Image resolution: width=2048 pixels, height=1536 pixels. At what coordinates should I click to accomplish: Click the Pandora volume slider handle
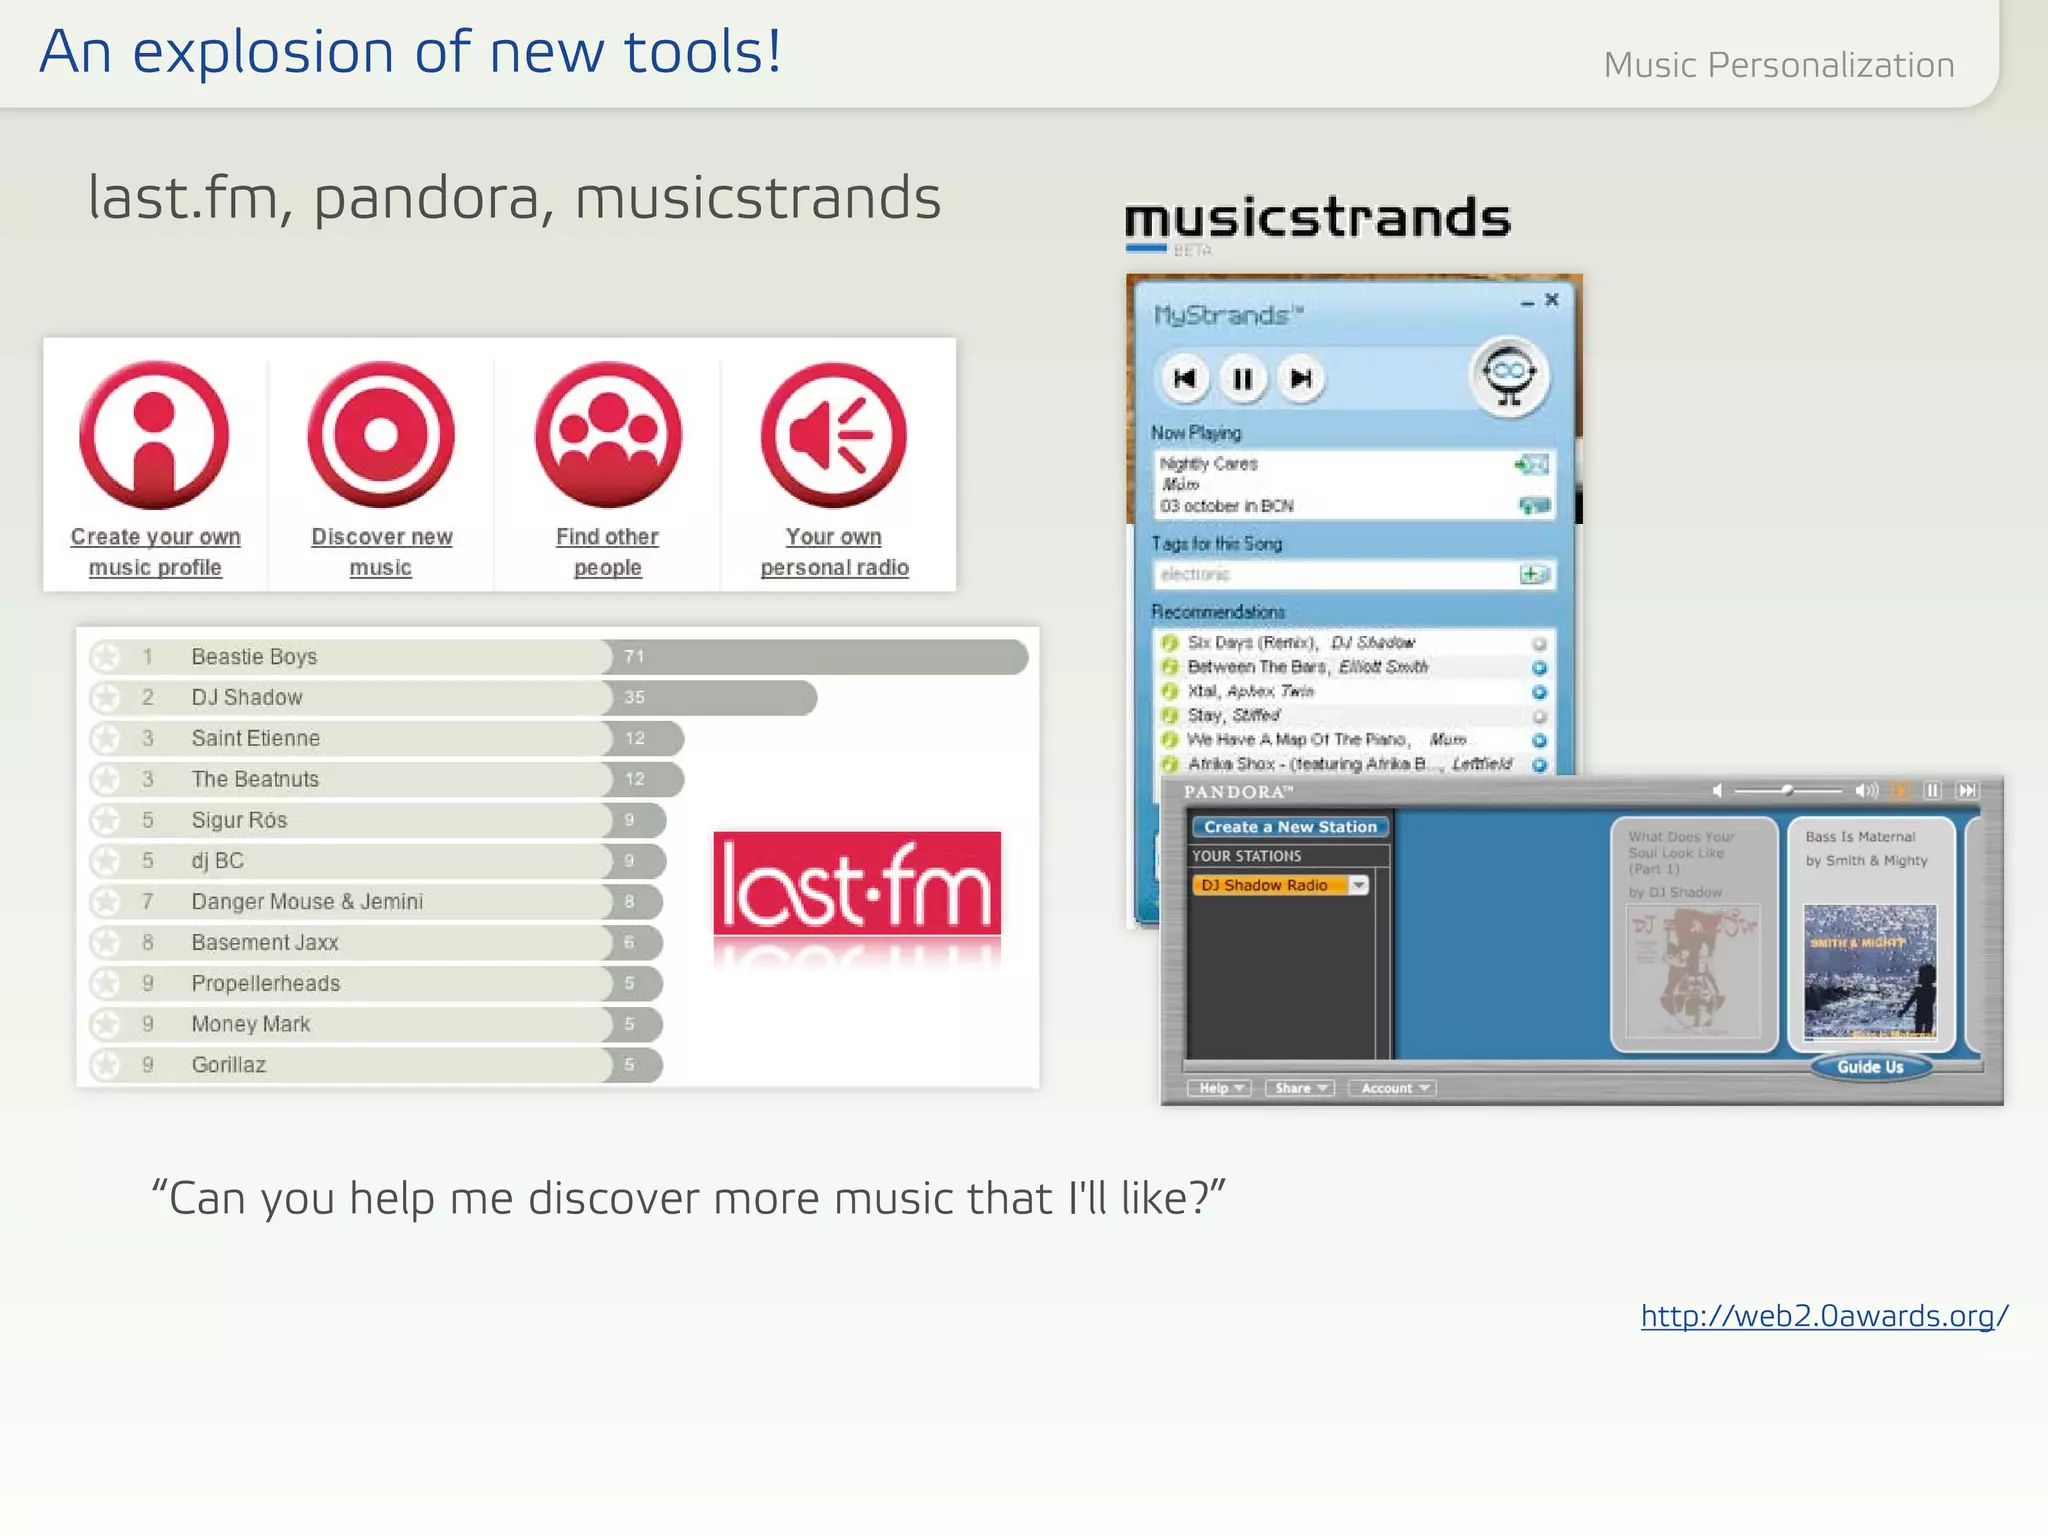pyautogui.click(x=1787, y=791)
